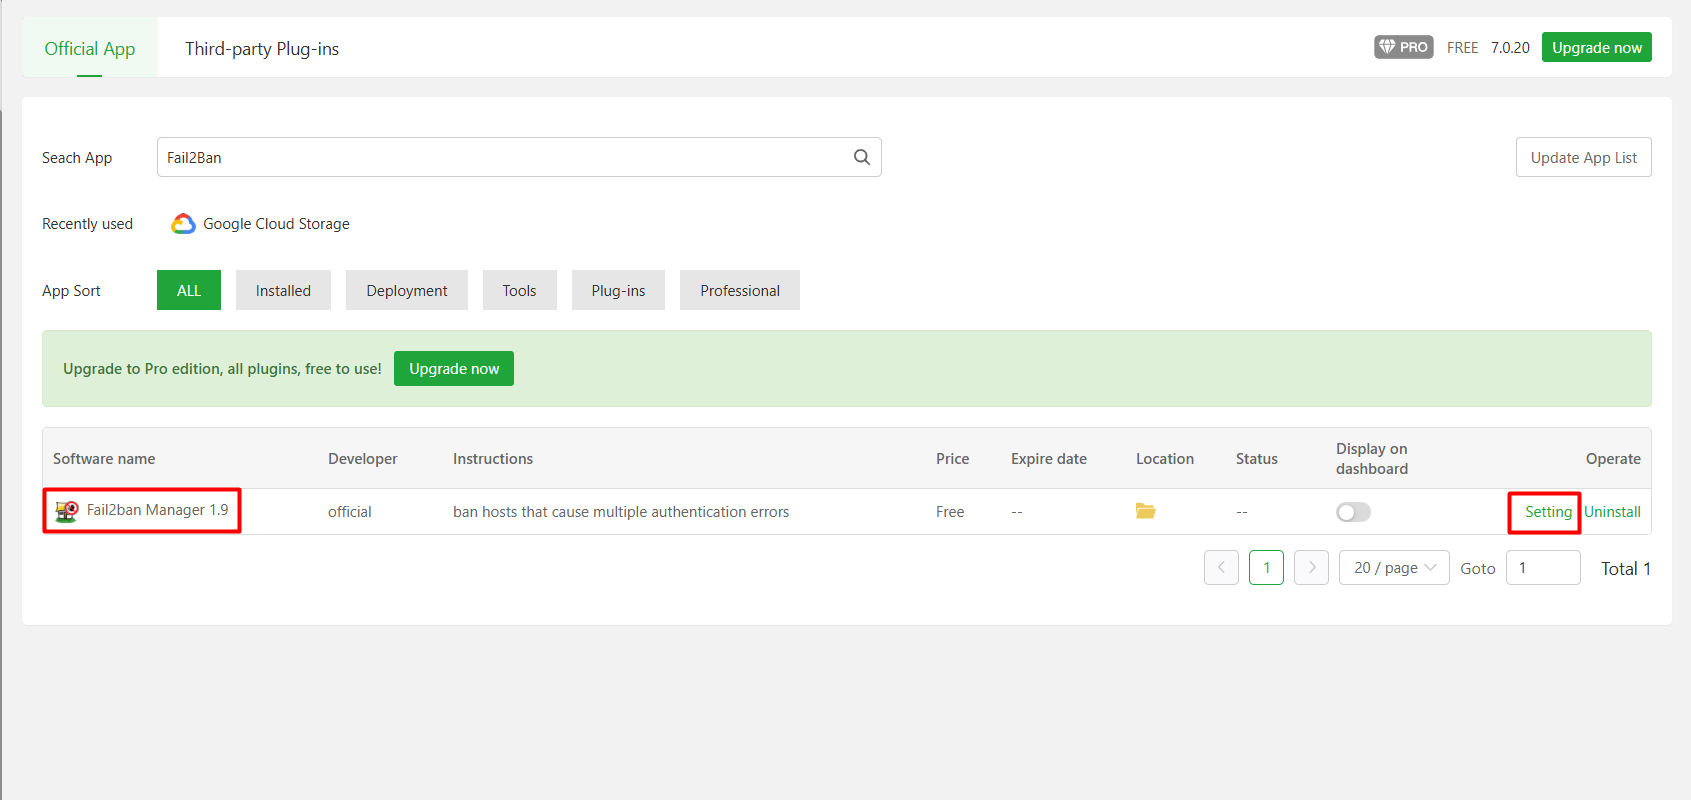Go to next page arrow
Image resolution: width=1691 pixels, height=800 pixels.
click(x=1311, y=567)
